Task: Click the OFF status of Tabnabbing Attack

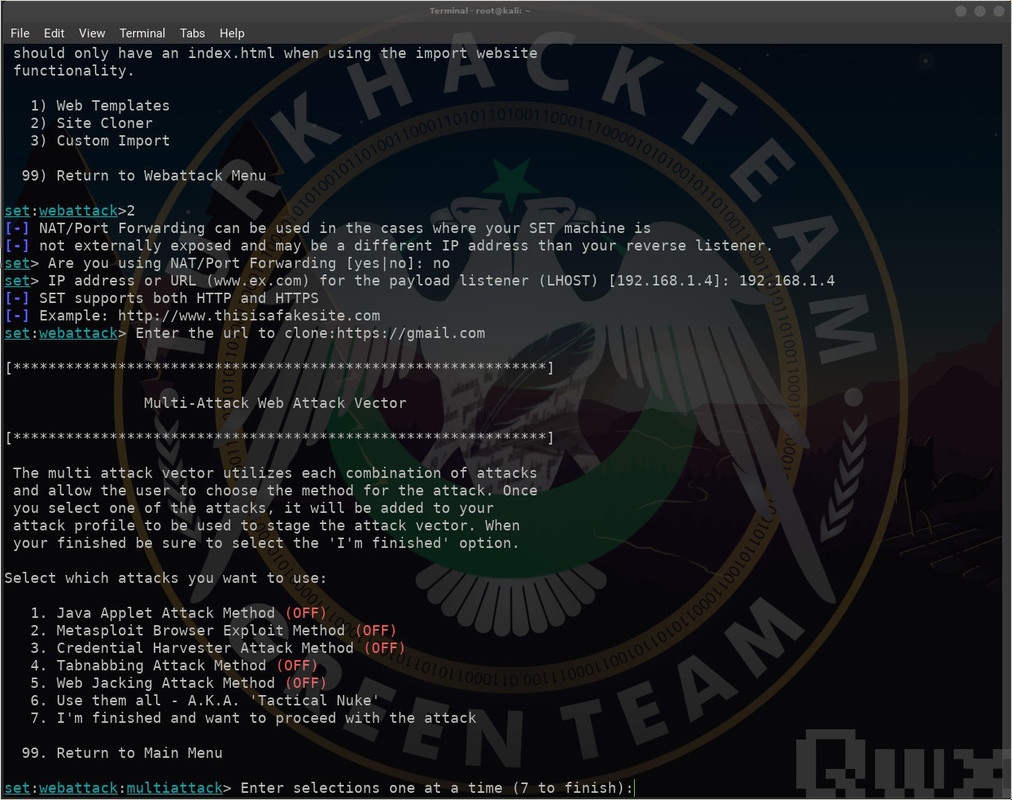Action: pos(297,665)
